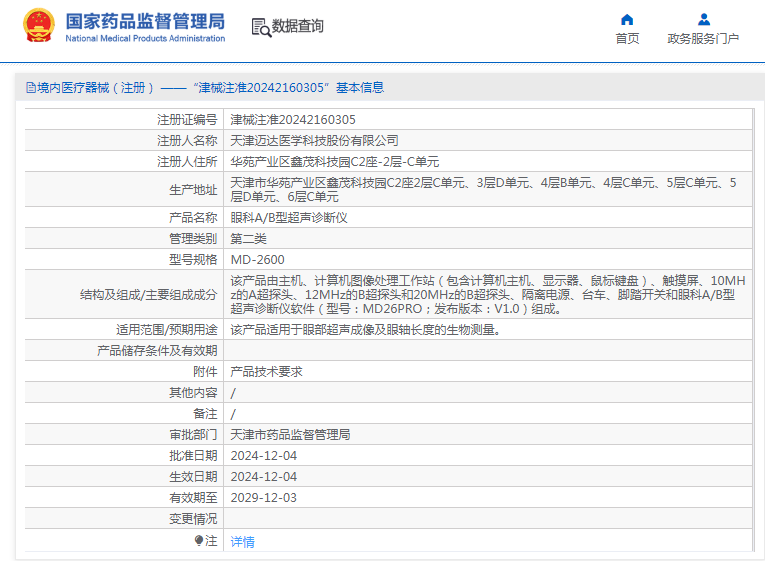The image size is (765, 561).
Task: Select model value MD-2600
Action: coord(258,260)
